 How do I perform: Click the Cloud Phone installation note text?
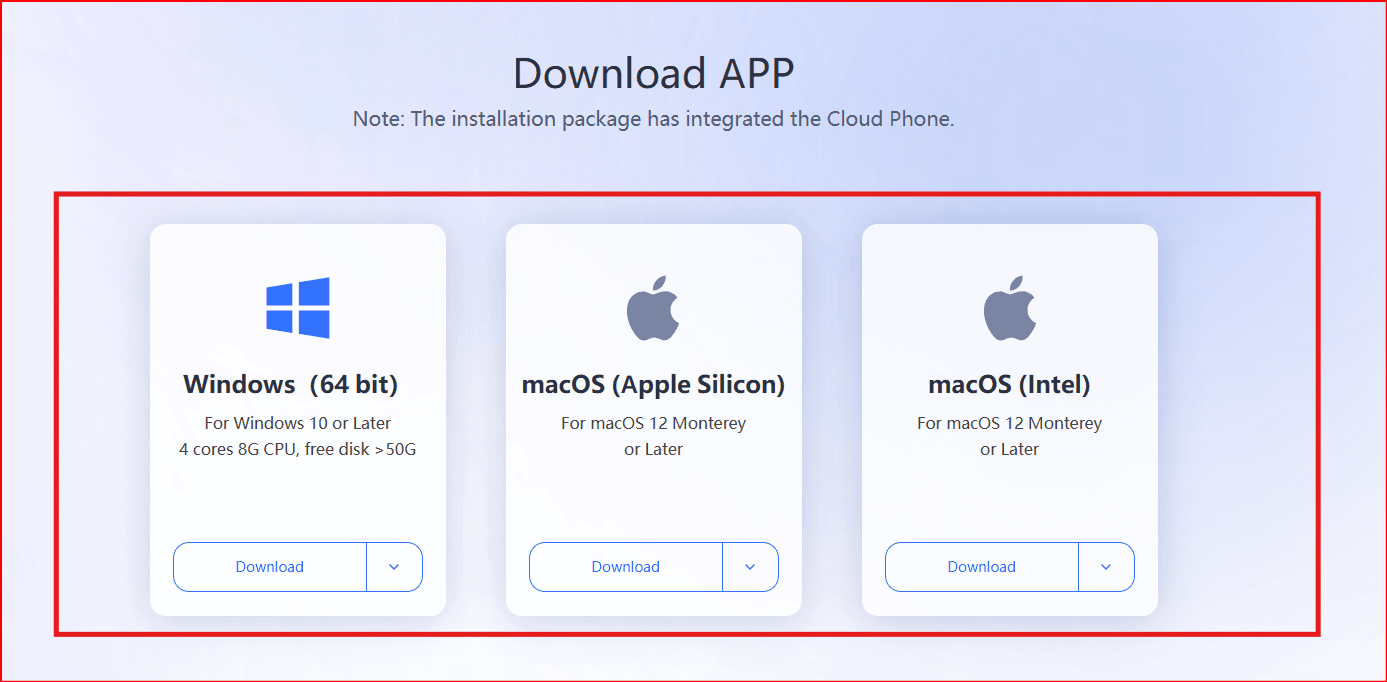(x=653, y=119)
